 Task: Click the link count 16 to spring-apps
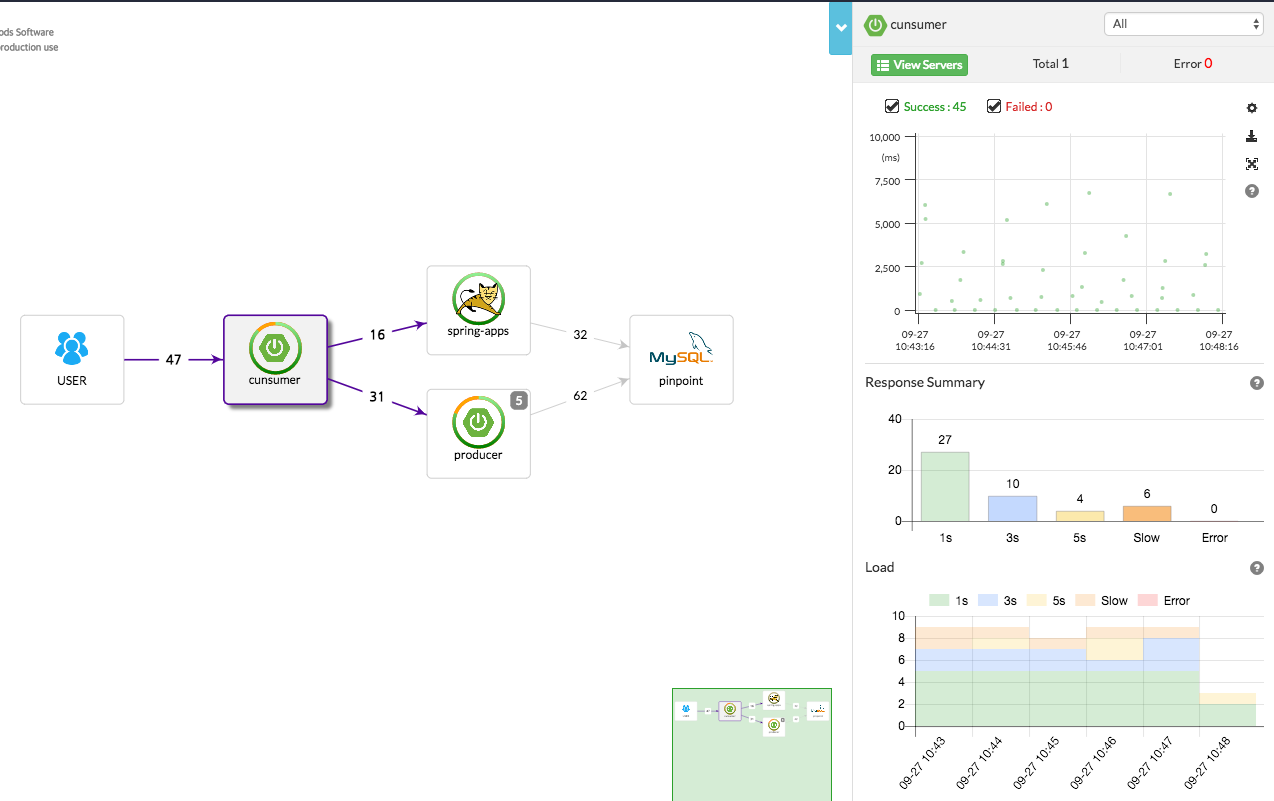pyautogui.click(x=377, y=335)
